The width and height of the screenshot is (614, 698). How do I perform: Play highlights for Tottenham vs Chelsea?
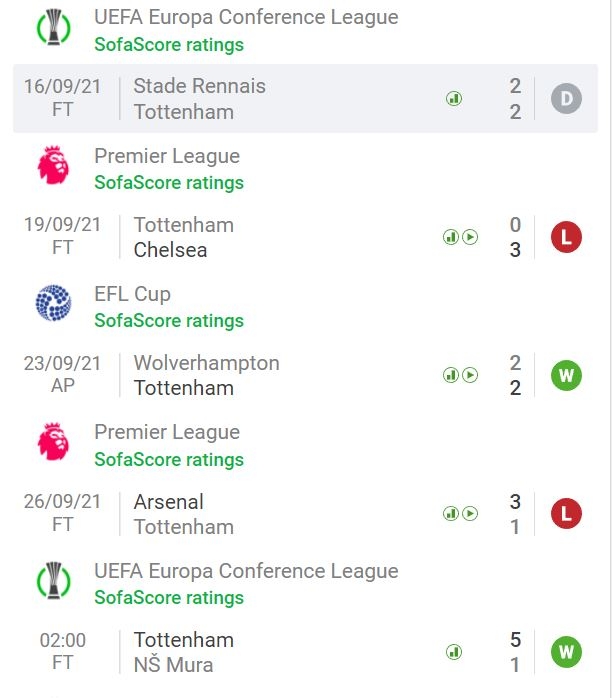click(470, 237)
